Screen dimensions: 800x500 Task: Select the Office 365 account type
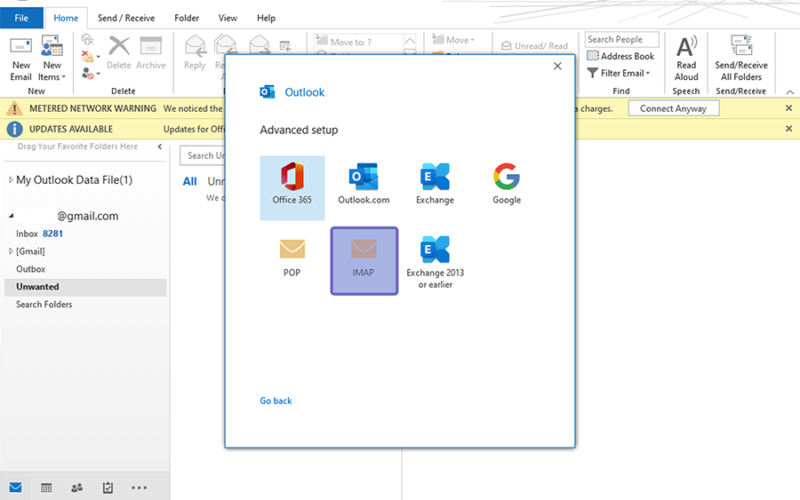[292, 188]
